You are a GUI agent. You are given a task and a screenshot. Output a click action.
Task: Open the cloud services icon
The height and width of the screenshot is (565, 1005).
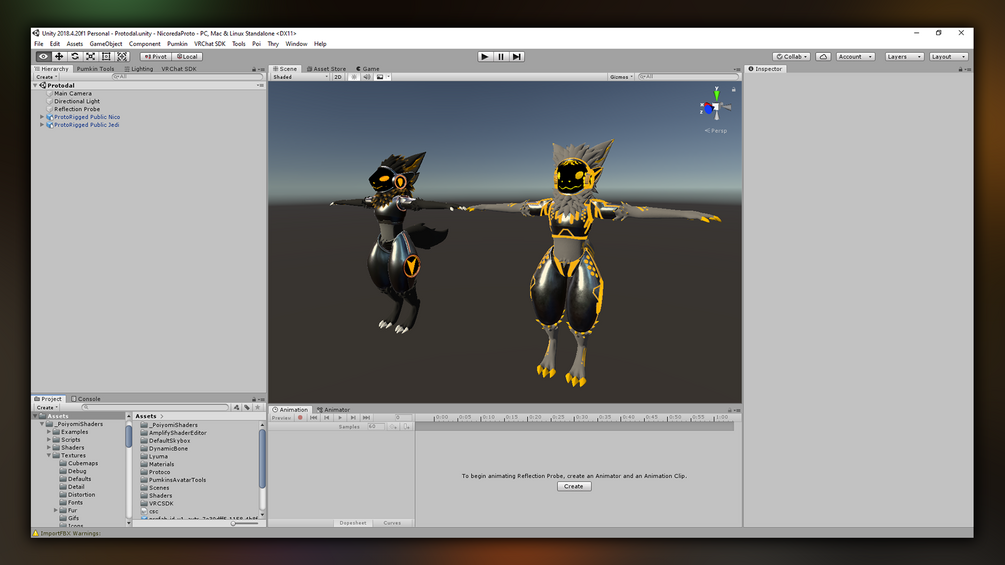pyautogui.click(x=824, y=56)
